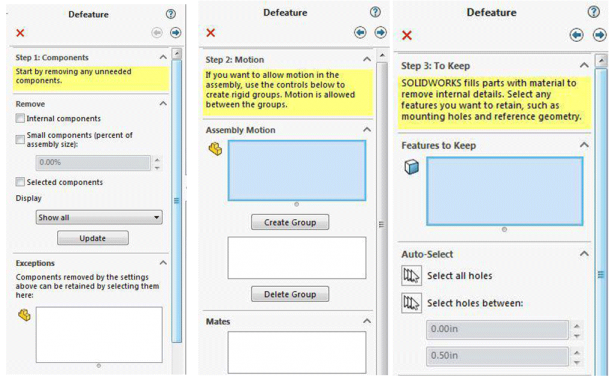The width and height of the screenshot is (615, 377).
Task: Click the Update button
Action: (93, 238)
